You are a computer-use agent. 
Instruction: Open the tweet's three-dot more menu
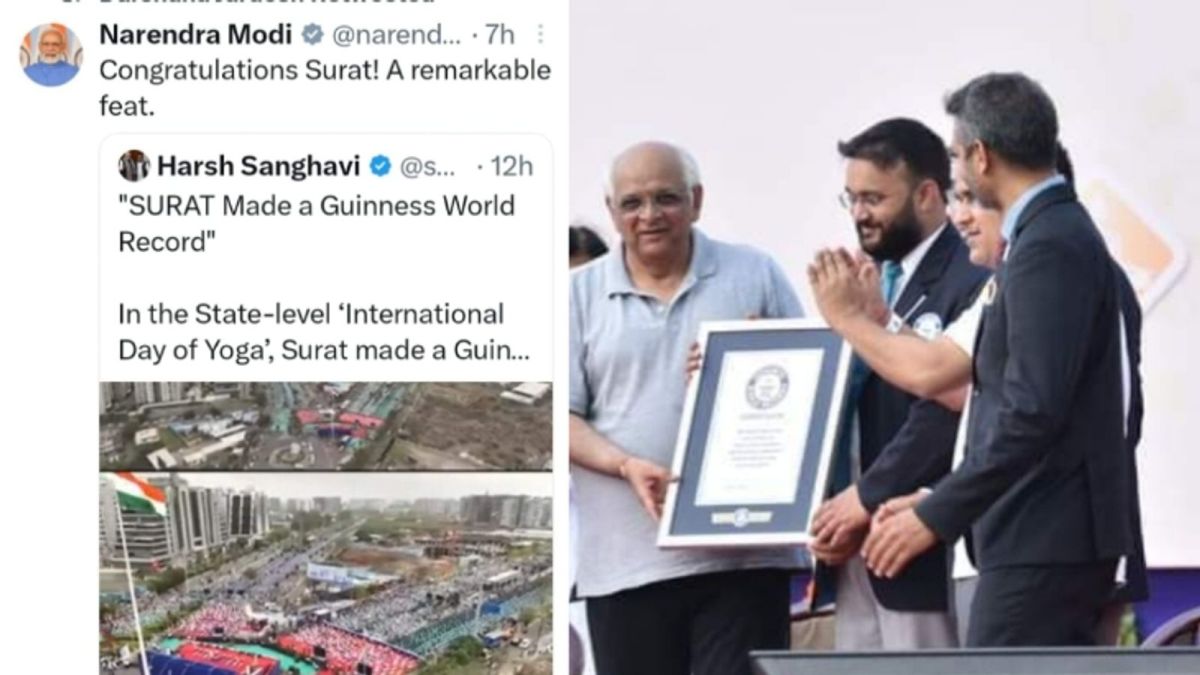pos(540,35)
